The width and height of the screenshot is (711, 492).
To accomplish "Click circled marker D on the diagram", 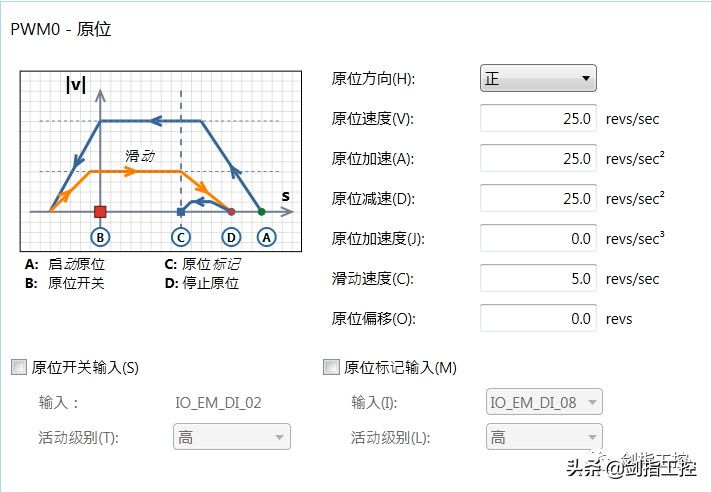I will pyautogui.click(x=231, y=237).
